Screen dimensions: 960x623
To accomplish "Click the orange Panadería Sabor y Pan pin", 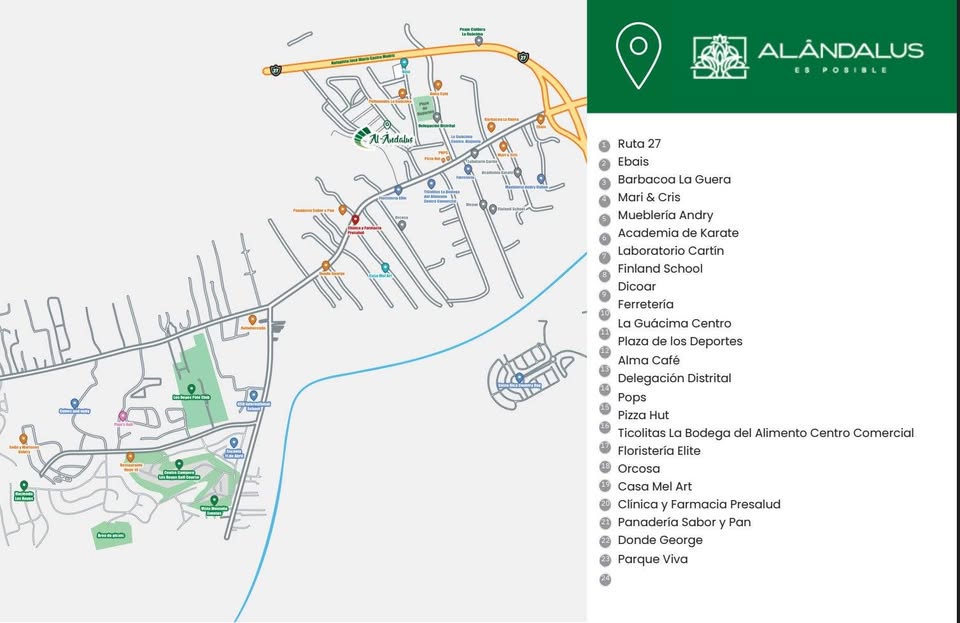I will [x=342, y=210].
